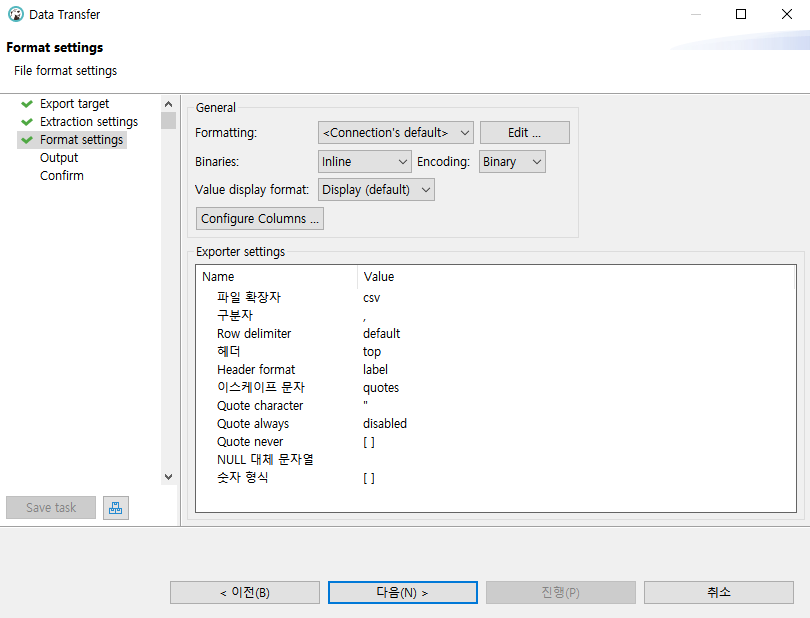
Task: Toggle the Quote never checkbox value
Action: (369, 442)
